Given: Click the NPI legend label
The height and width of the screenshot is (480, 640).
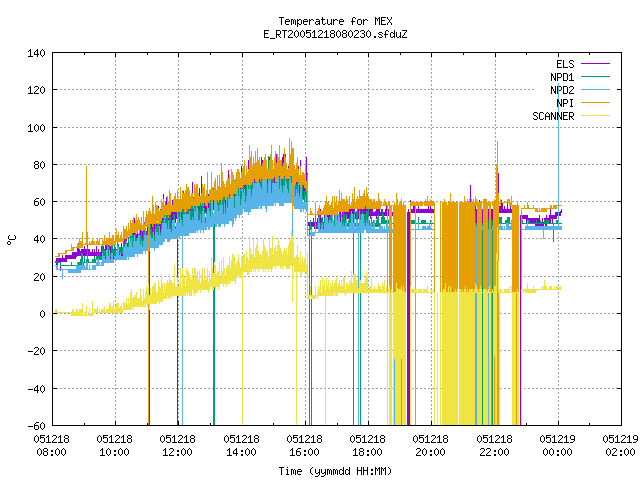Looking at the screenshot, I should pyautogui.click(x=565, y=103).
